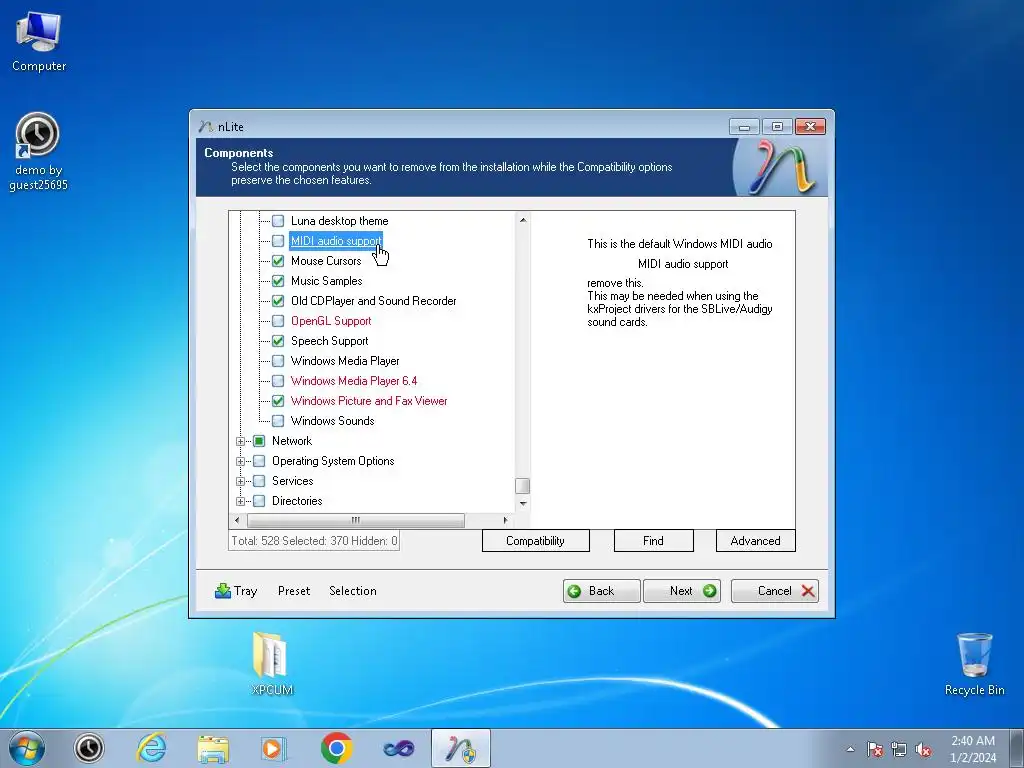Check the Services group box
Screen dimensions: 1024x768
(259, 481)
